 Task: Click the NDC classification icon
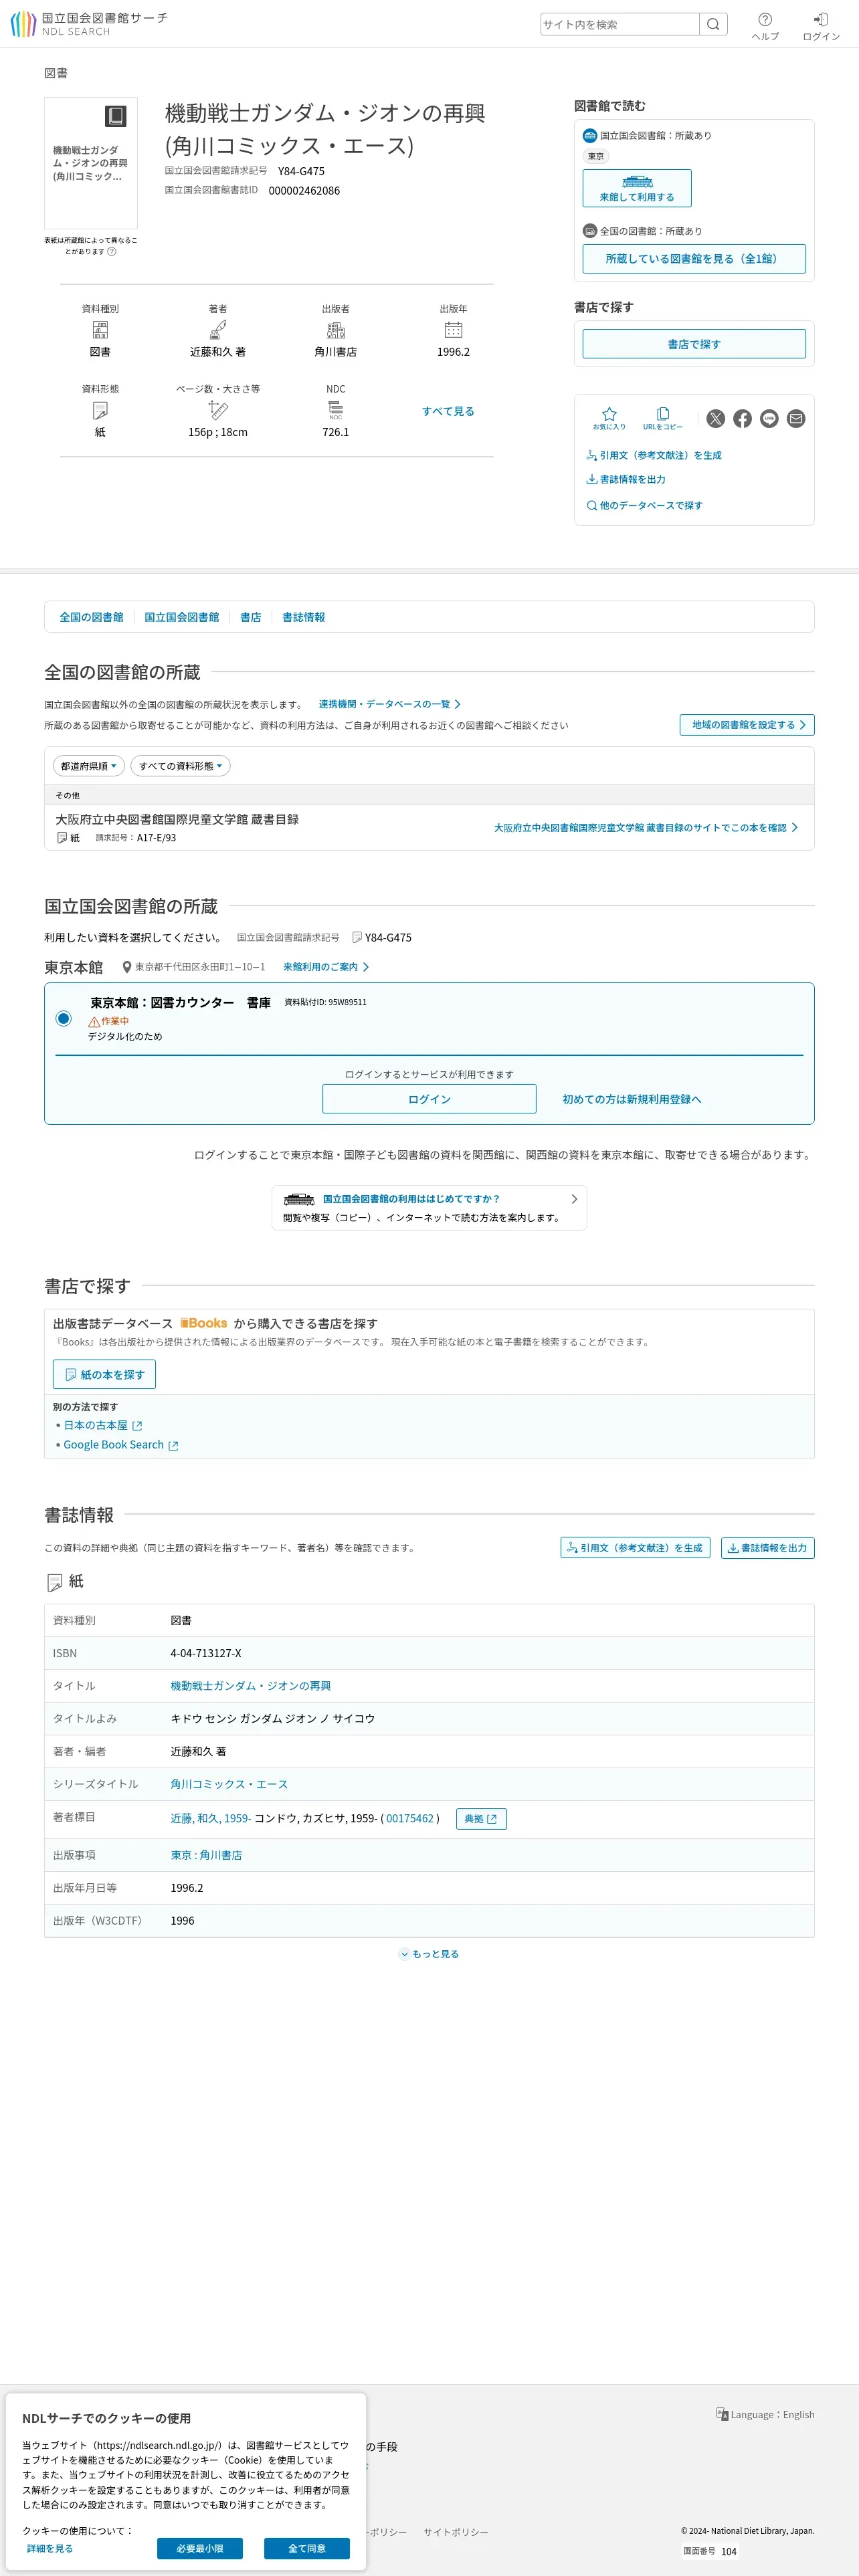tap(336, 410)
